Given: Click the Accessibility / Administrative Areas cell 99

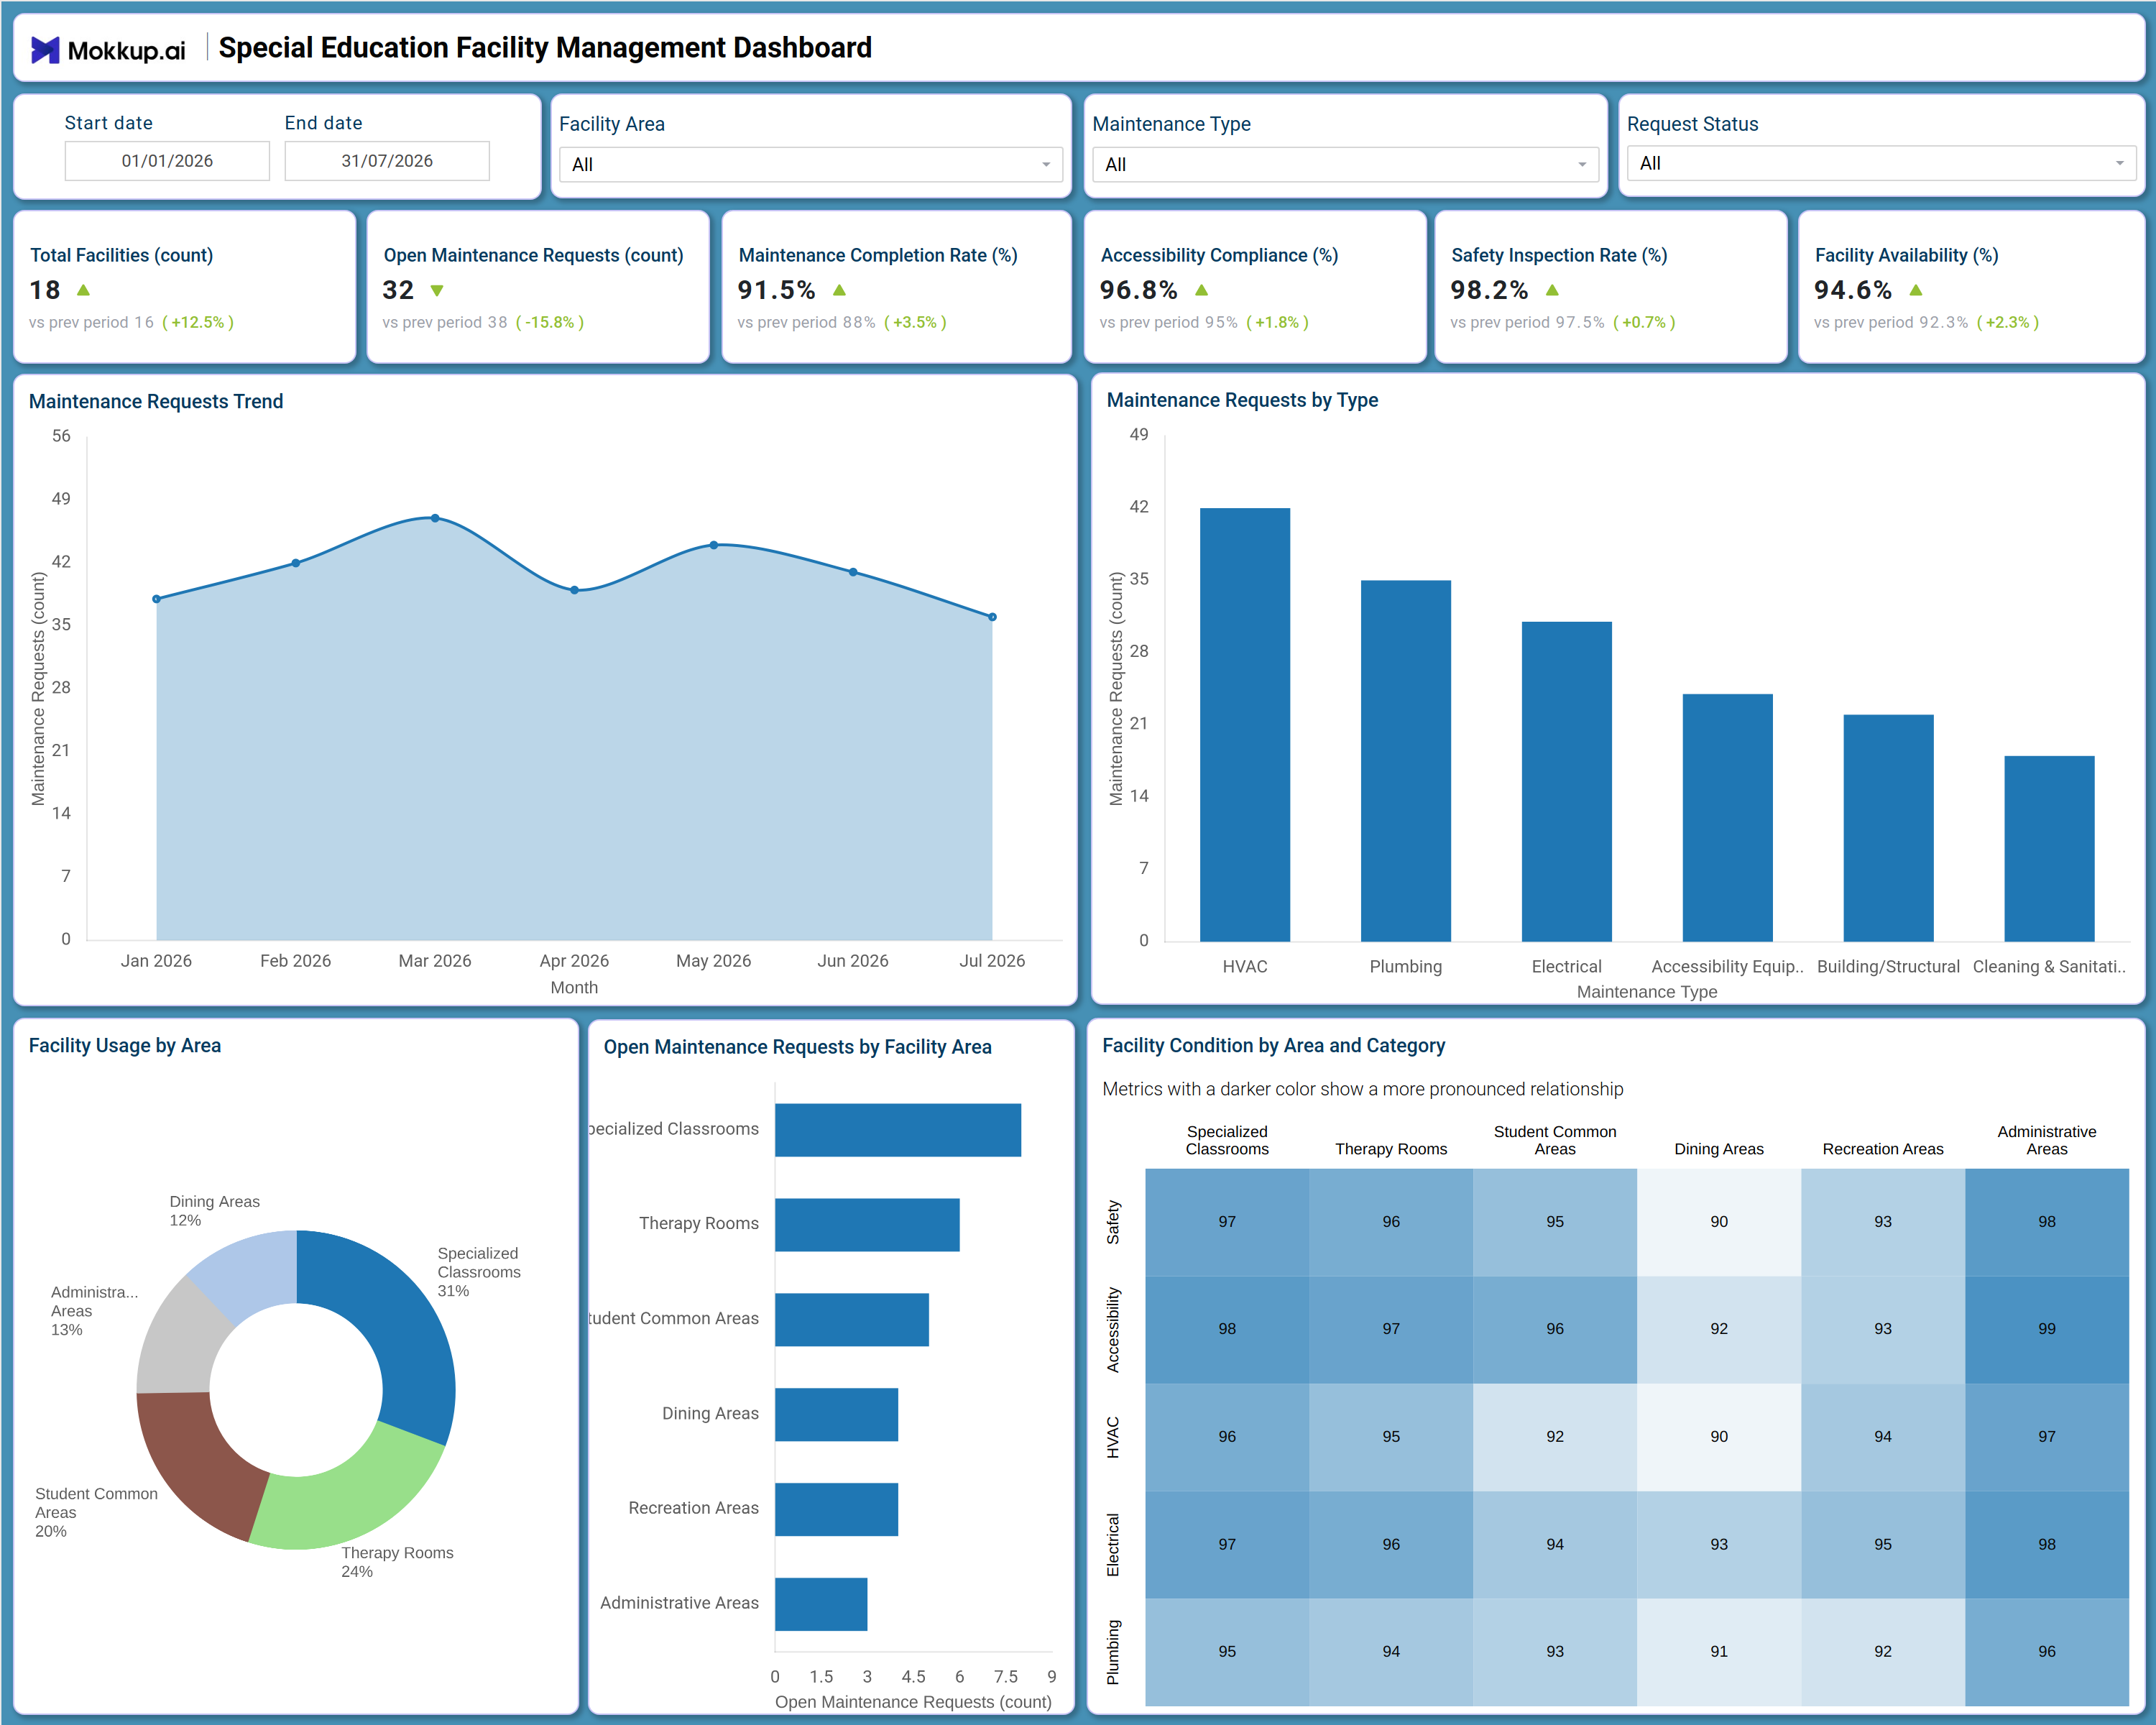Looking at the screenshot, I should click(2047, 1329).
